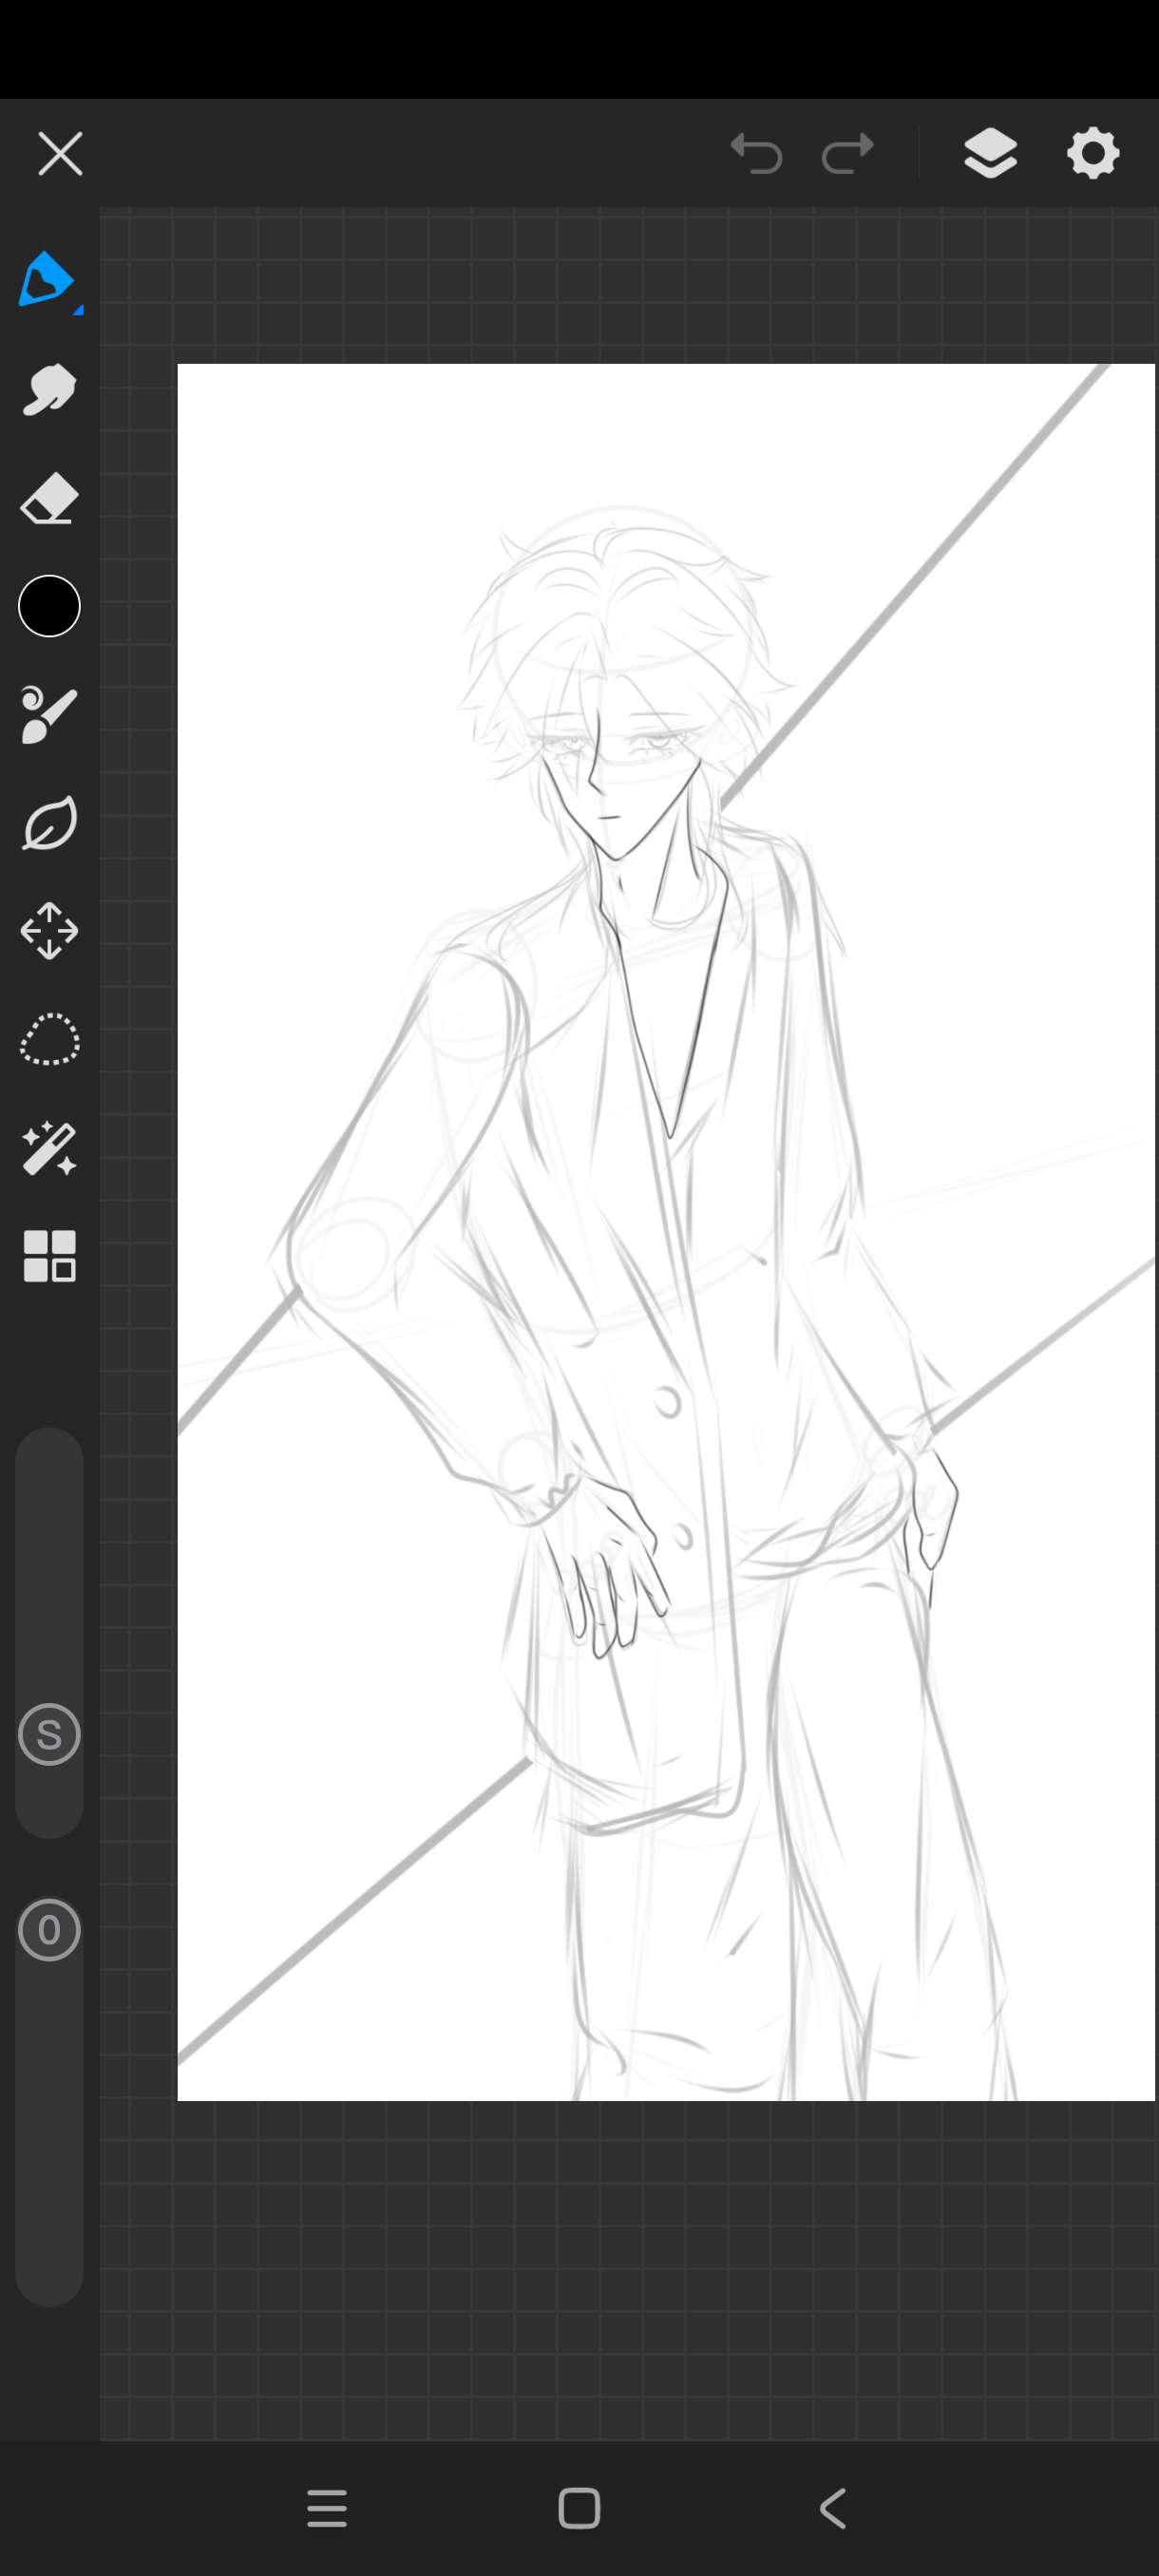This screenshot has width=1159, height=2576.
Task: Undo the last stroke
Action: click(756, 154)
